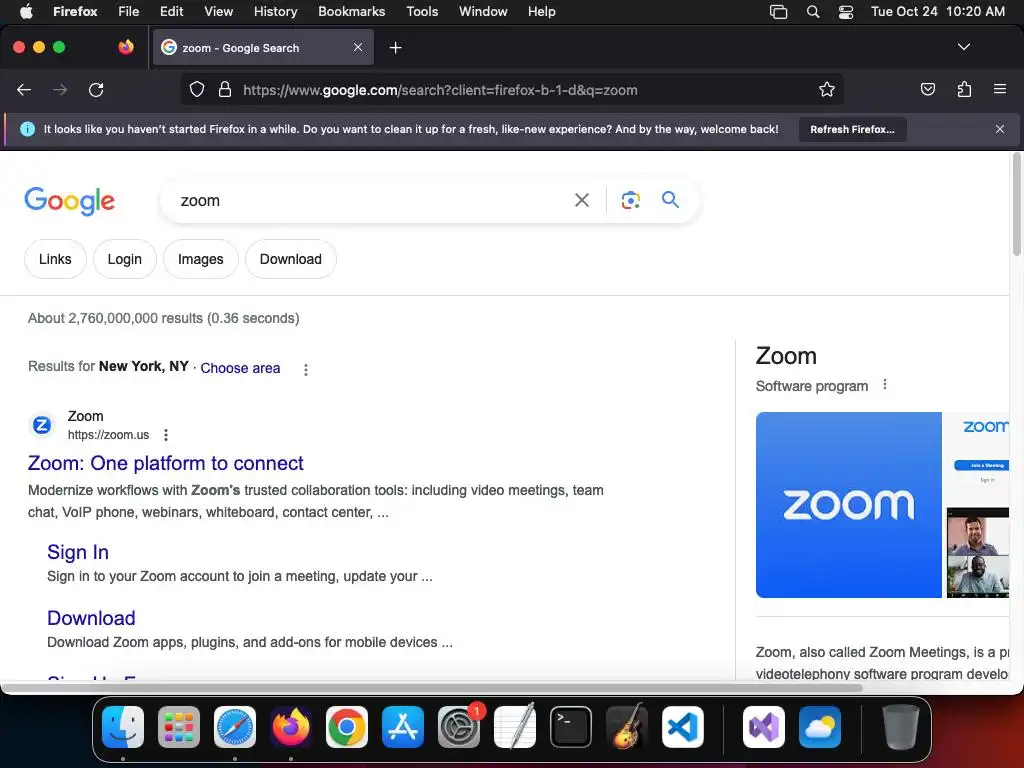1024x768 pixels.
Task: Open the Sign In sitelink
Action: (78, 552)
